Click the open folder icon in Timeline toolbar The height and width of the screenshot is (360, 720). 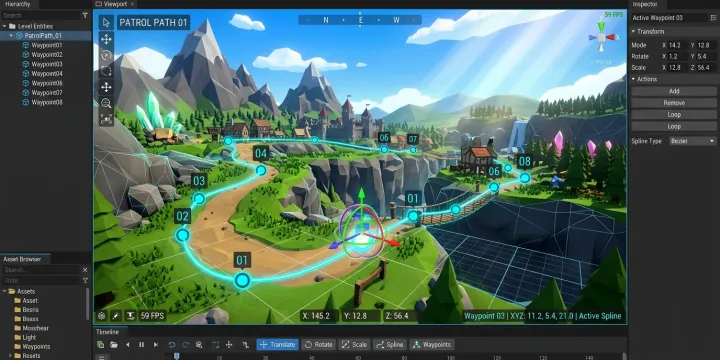[114, 344]
